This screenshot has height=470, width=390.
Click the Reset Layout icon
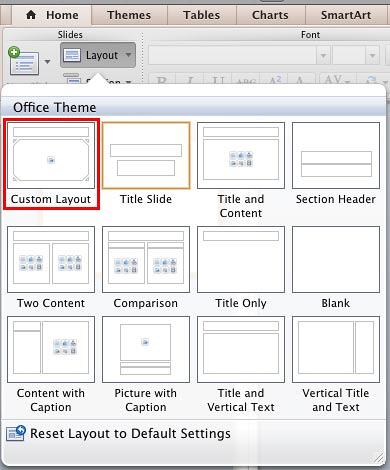[x=16, y=434]
